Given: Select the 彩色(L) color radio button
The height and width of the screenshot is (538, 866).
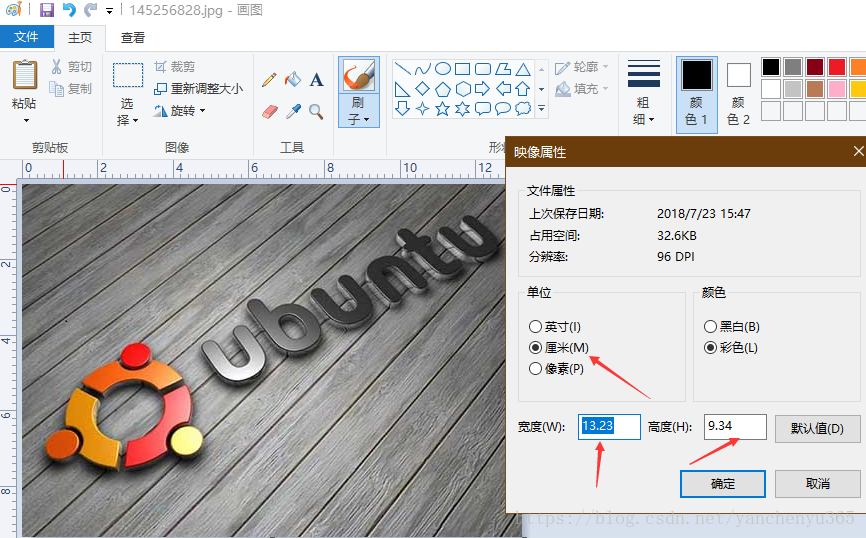Looking at the screenshot, I should click(710, 347).
